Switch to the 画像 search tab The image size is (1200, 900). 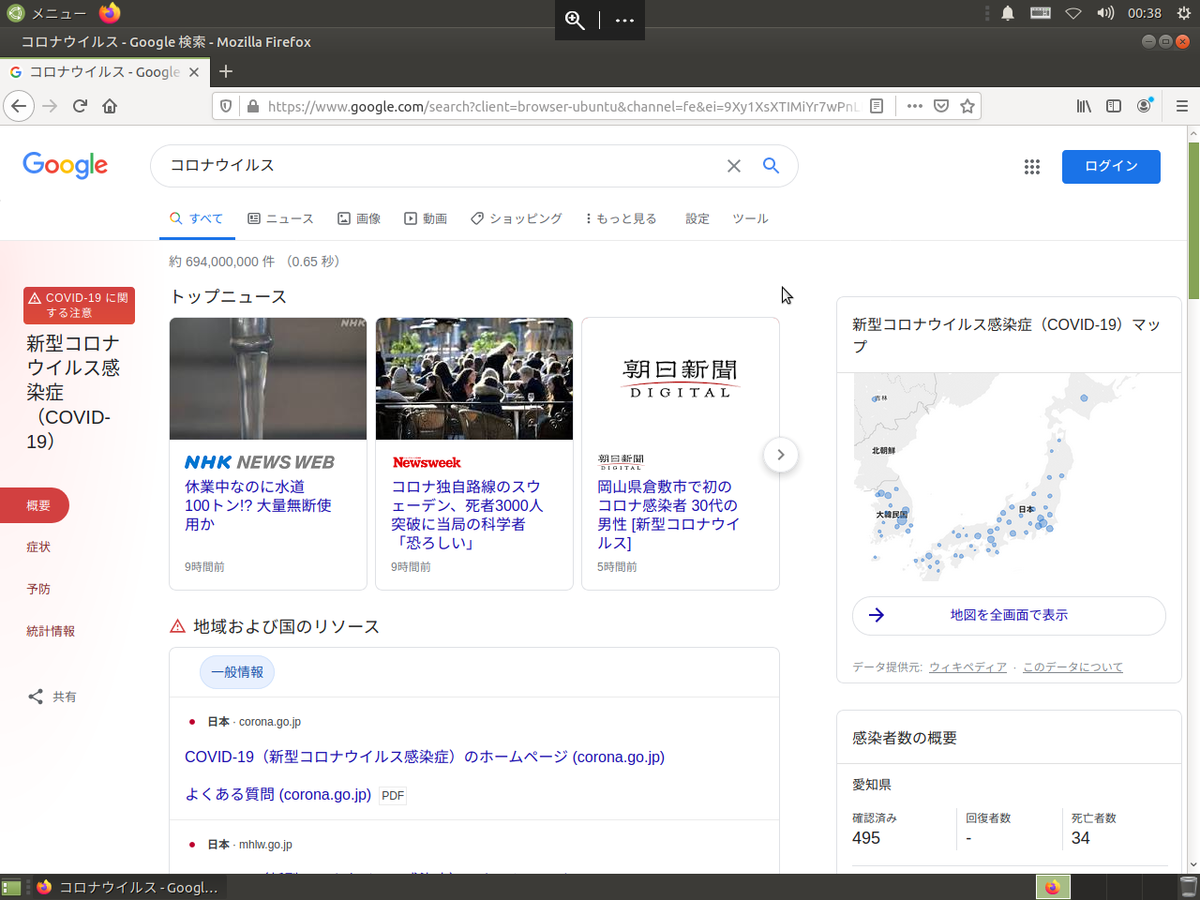click(359, 218)
